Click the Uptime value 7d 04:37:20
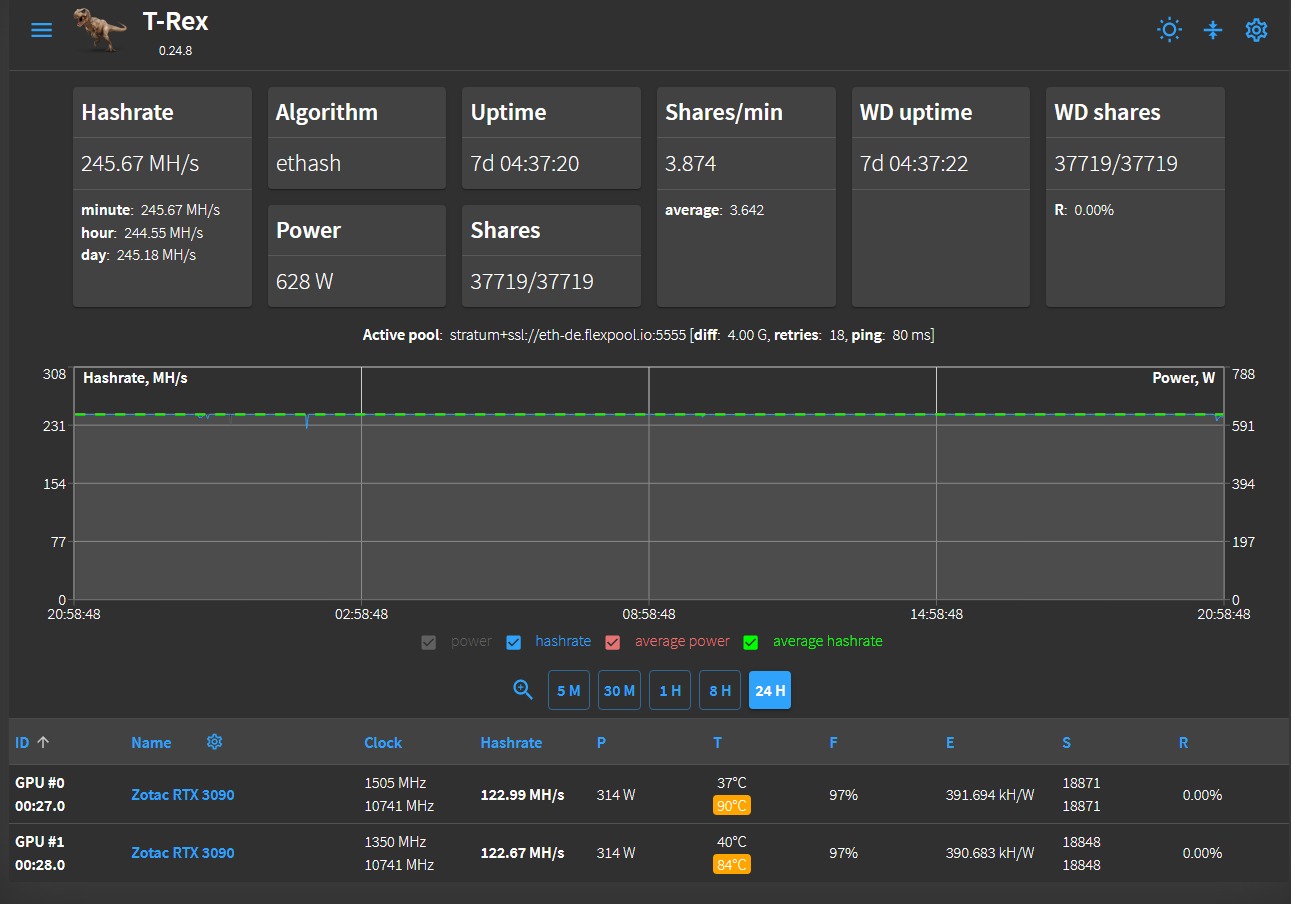 [x=525, y=163]
